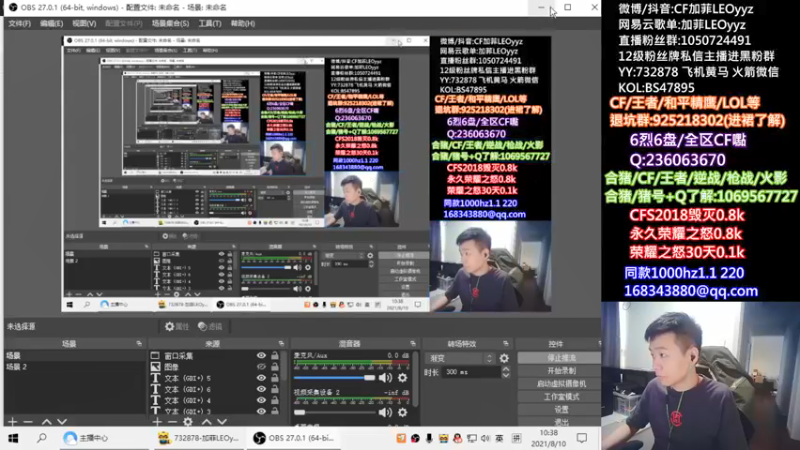Screen dimensions: 800x450
Task: Open the 文件(F) menu
Action: click(x=19, y=23)
